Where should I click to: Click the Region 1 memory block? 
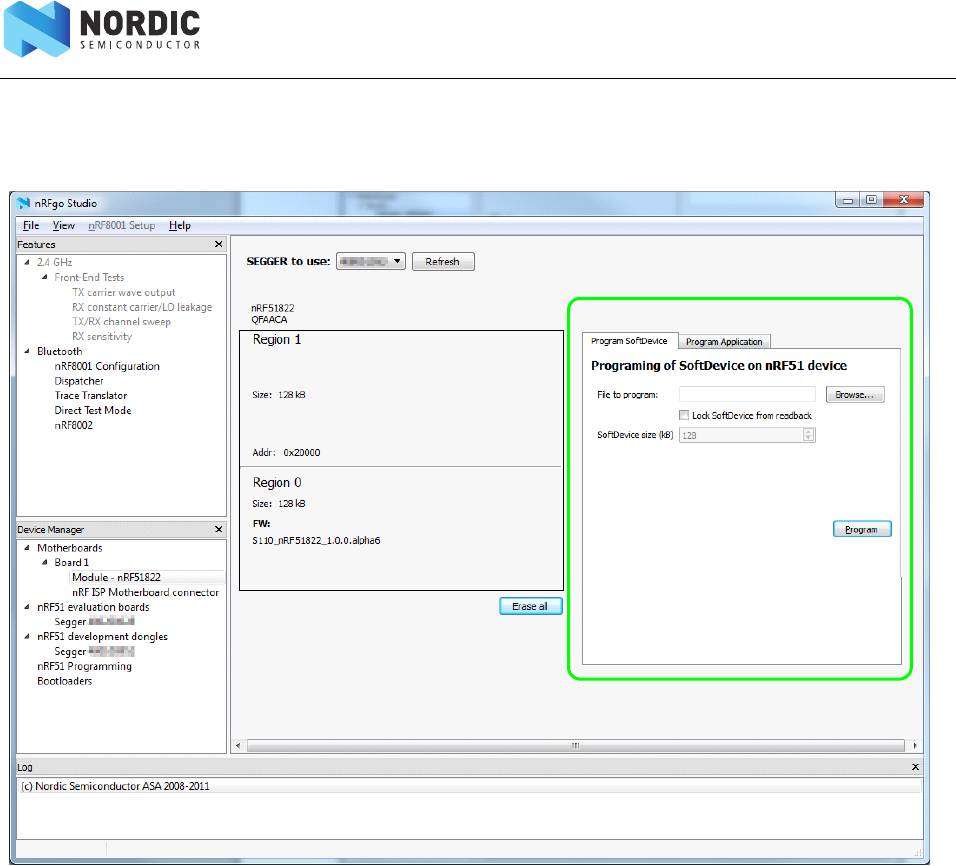pos(401,398)
